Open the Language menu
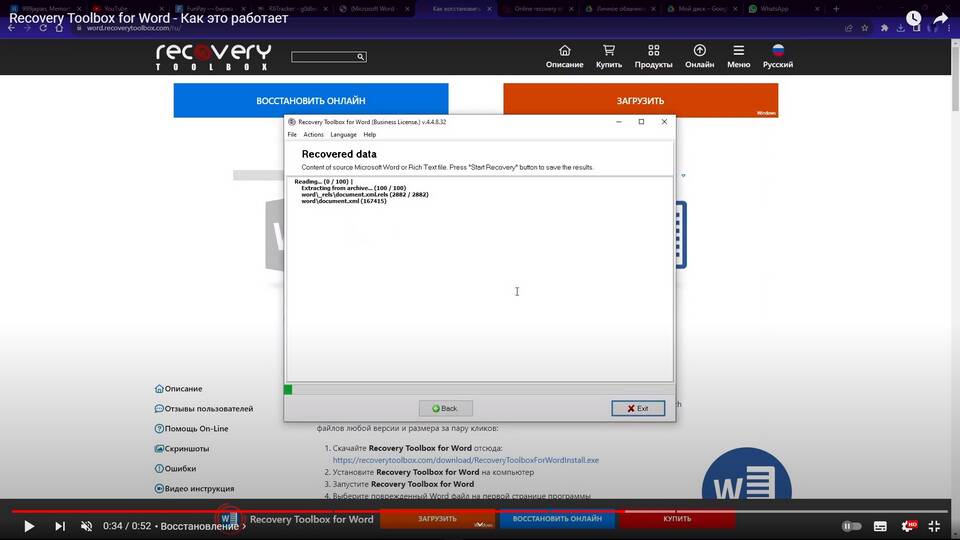The height and width of the screenshot is (540, 960). pos(343,134)
